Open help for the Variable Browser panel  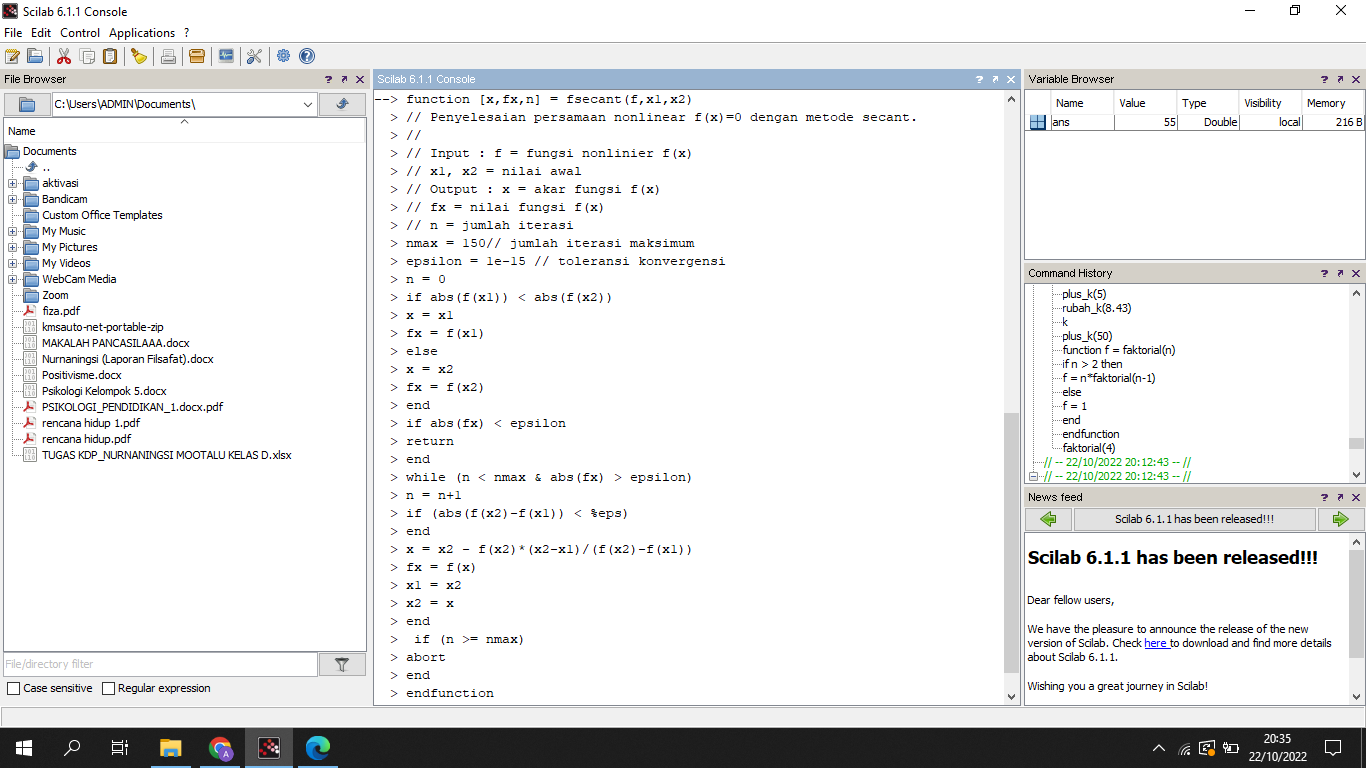click(x=1324, y=79)
